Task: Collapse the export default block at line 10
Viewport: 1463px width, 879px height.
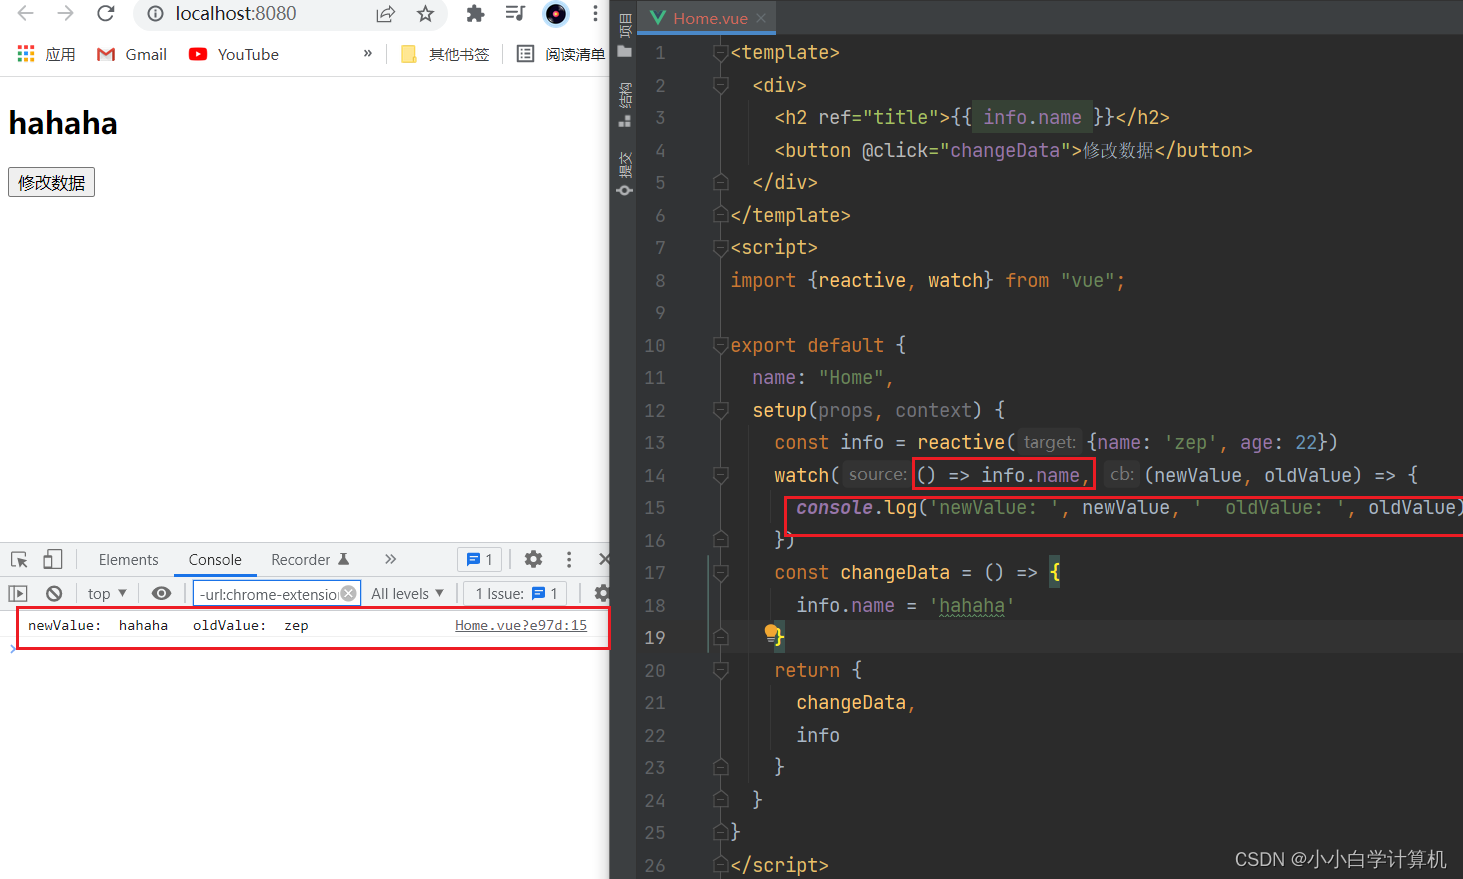Action: [x=720, y=345]
